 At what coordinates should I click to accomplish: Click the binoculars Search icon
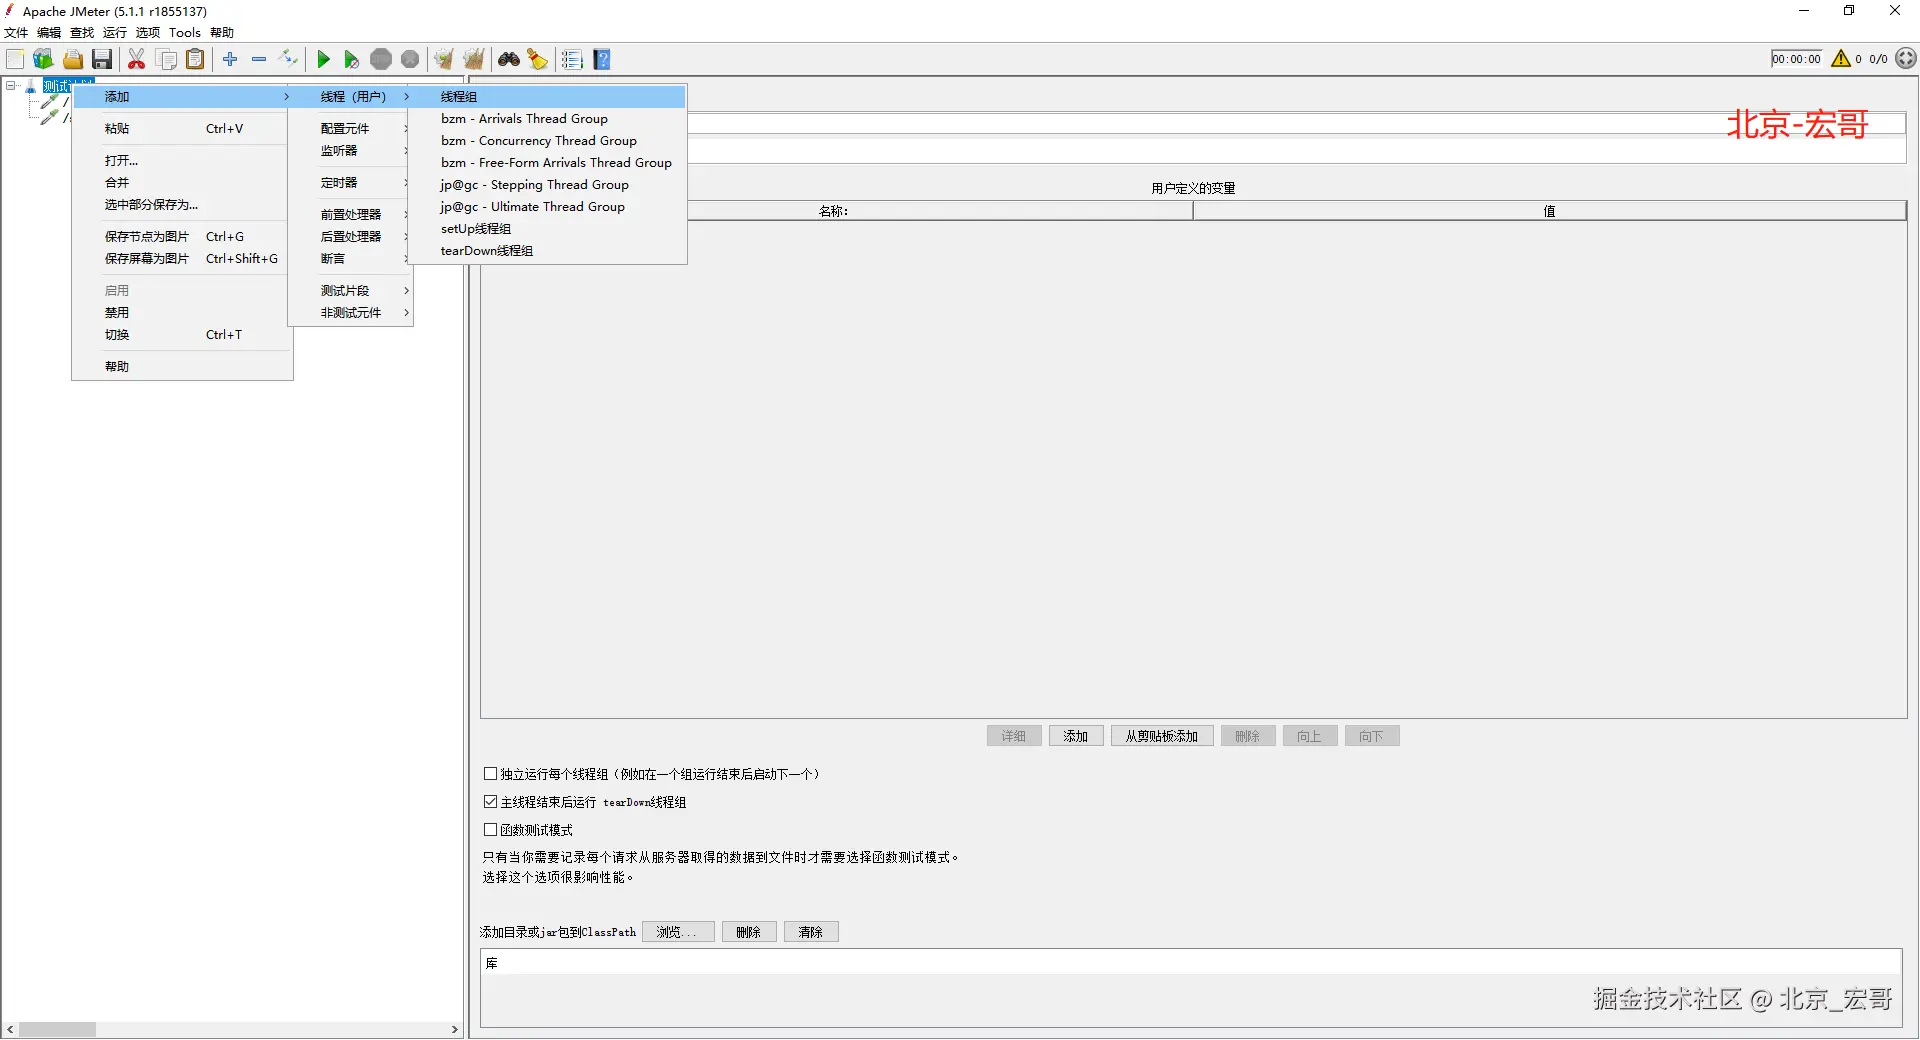pos(509,60)
